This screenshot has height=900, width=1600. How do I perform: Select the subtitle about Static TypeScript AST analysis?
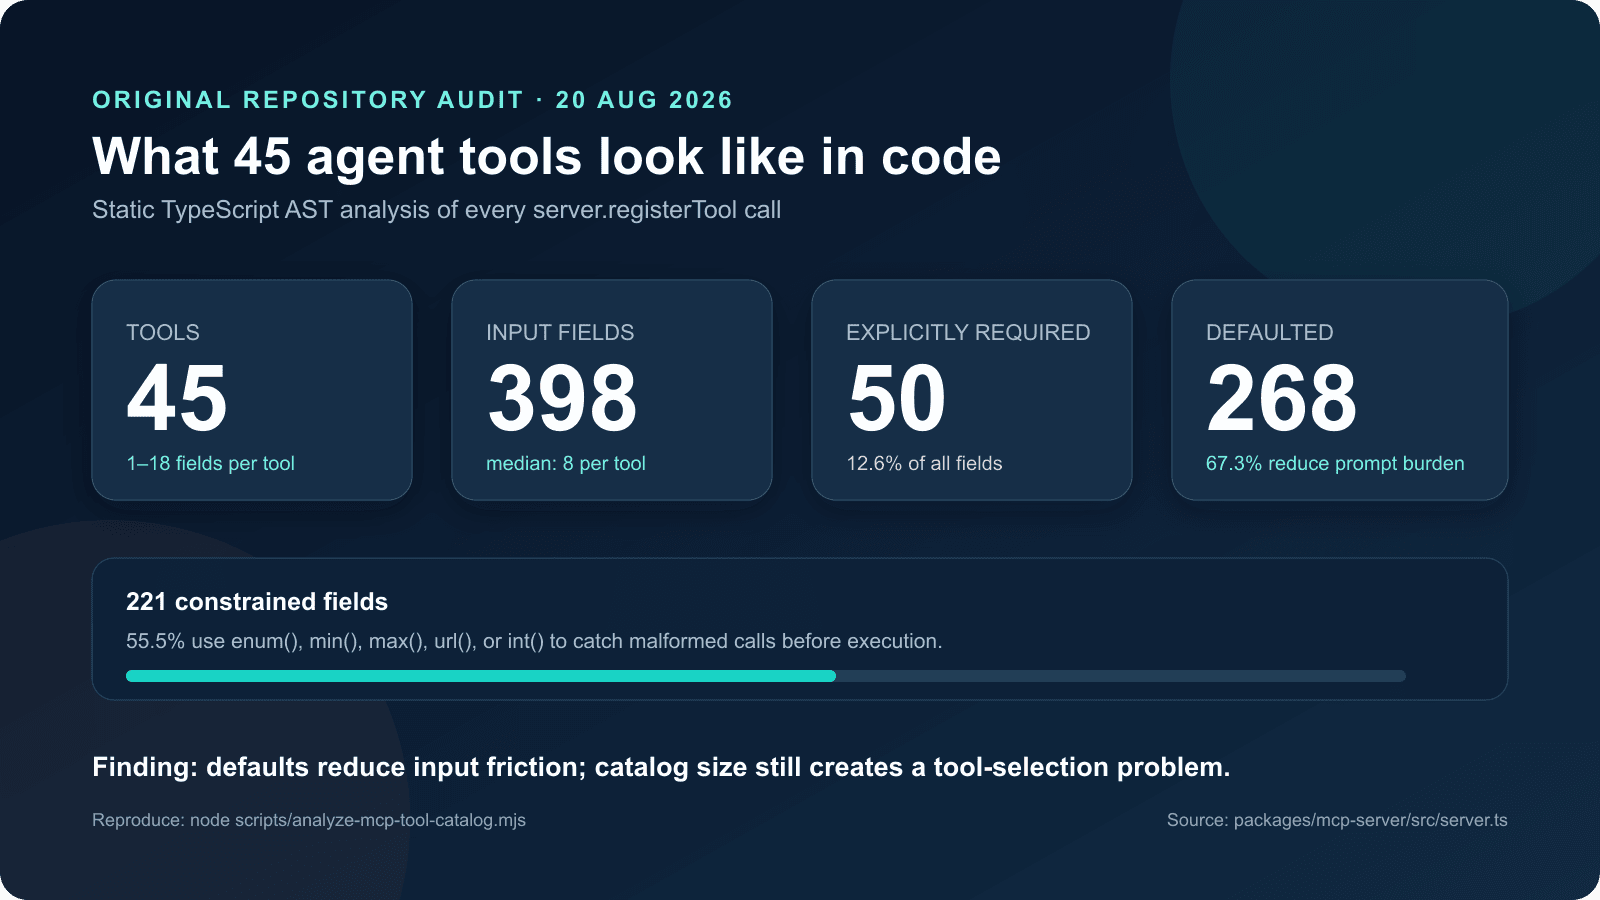click(436, 210)
